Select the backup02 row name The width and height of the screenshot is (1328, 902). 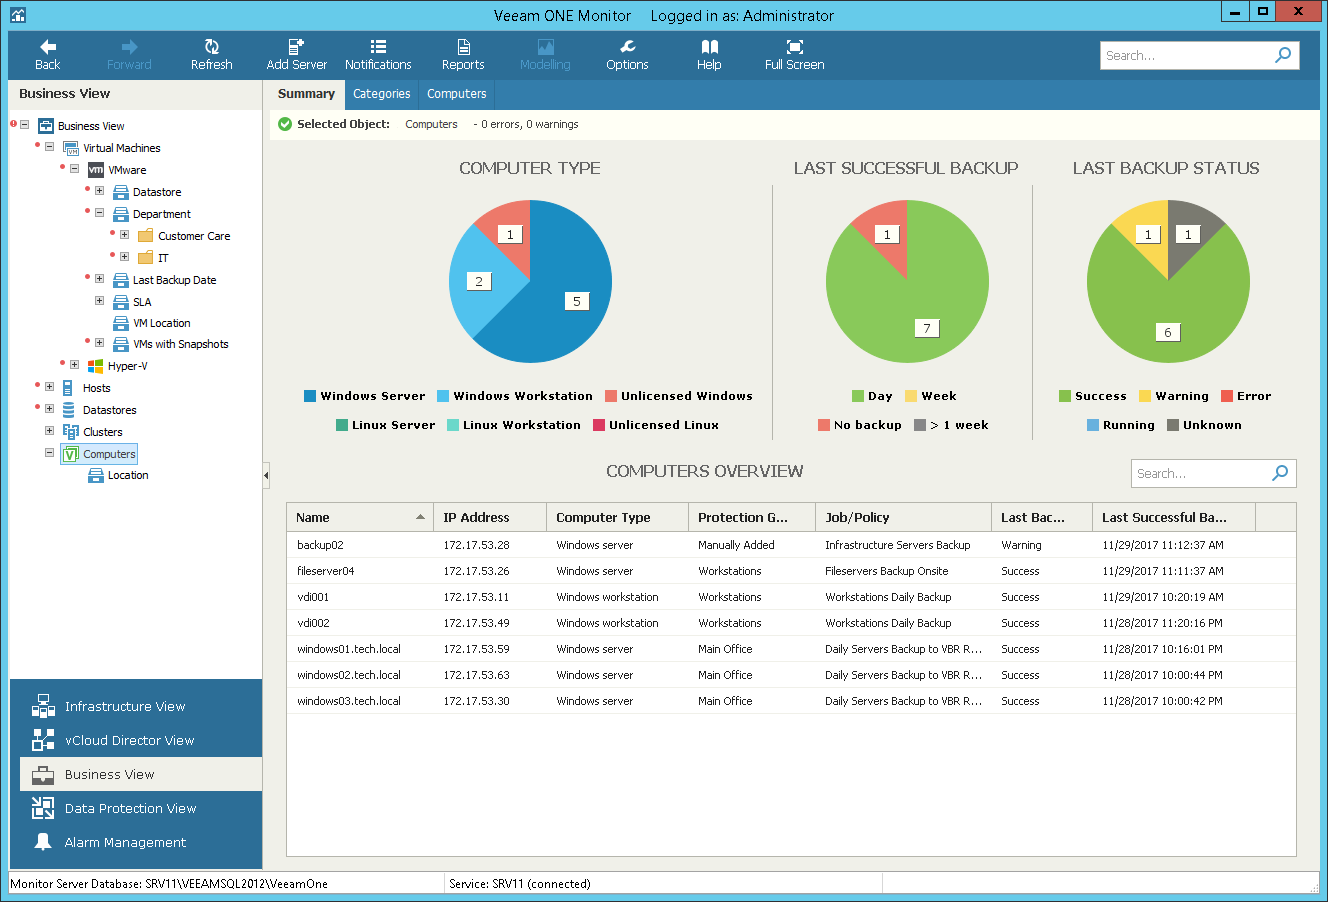coord(320,545)
